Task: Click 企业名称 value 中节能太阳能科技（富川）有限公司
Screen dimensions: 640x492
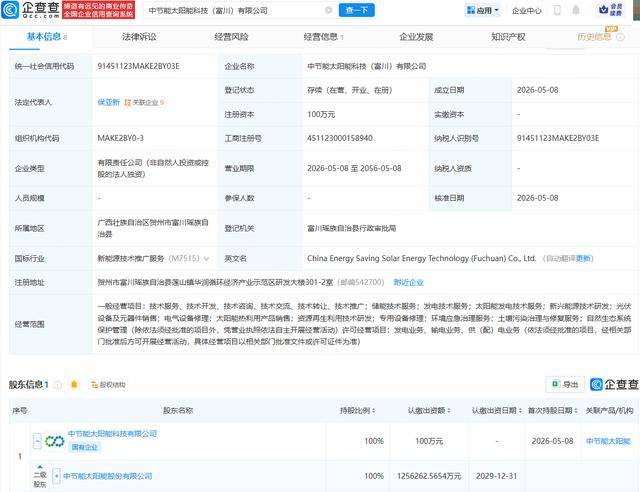Action: pos(367,66)
